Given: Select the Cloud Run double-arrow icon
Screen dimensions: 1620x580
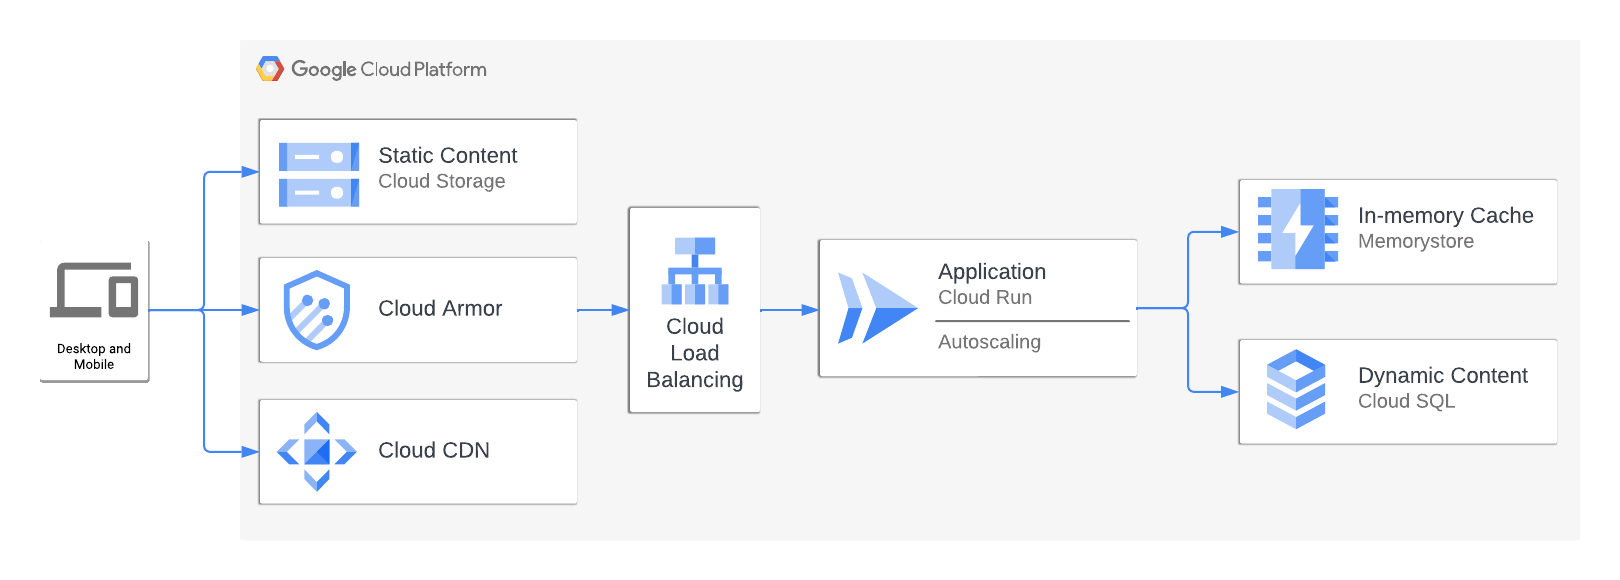Looking at the screenshot, I should [877, 308].
